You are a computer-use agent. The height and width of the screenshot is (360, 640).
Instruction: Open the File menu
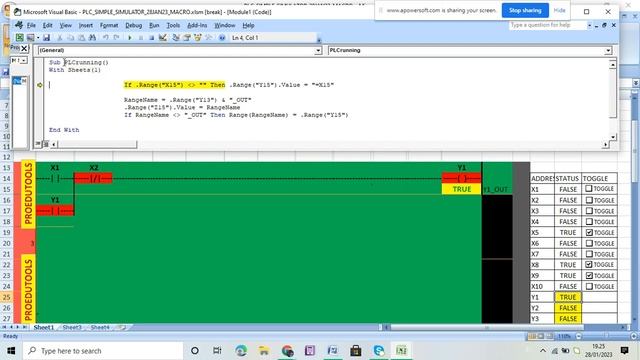(x=31, y=25)
